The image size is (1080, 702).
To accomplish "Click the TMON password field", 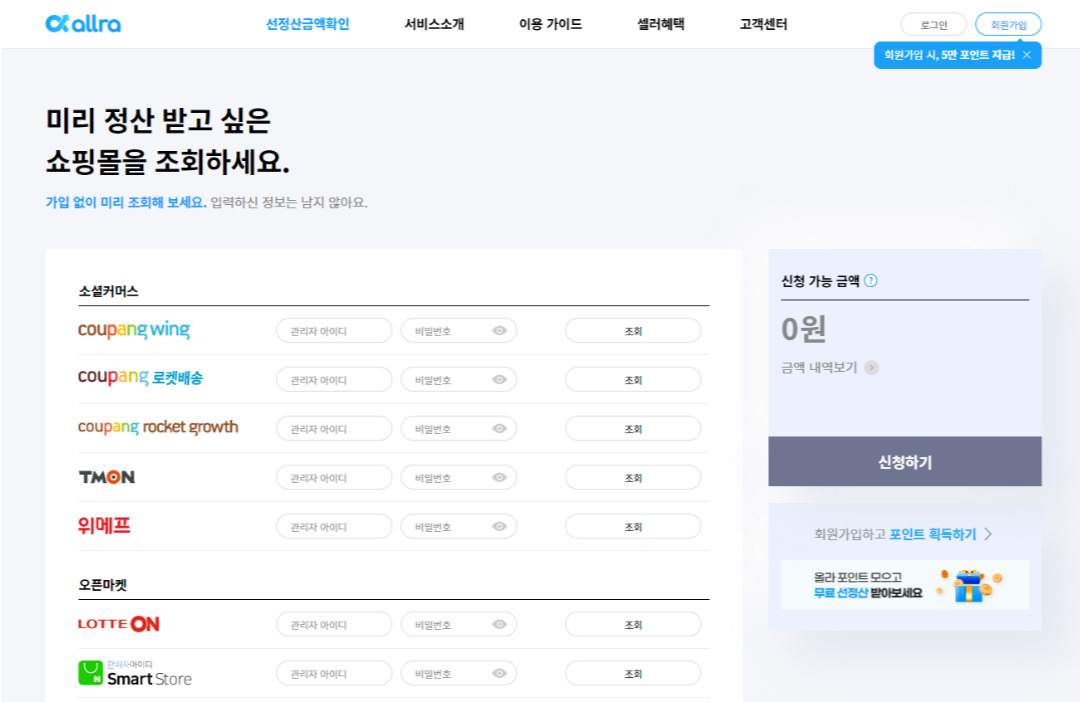I will (x=459, y=477).
